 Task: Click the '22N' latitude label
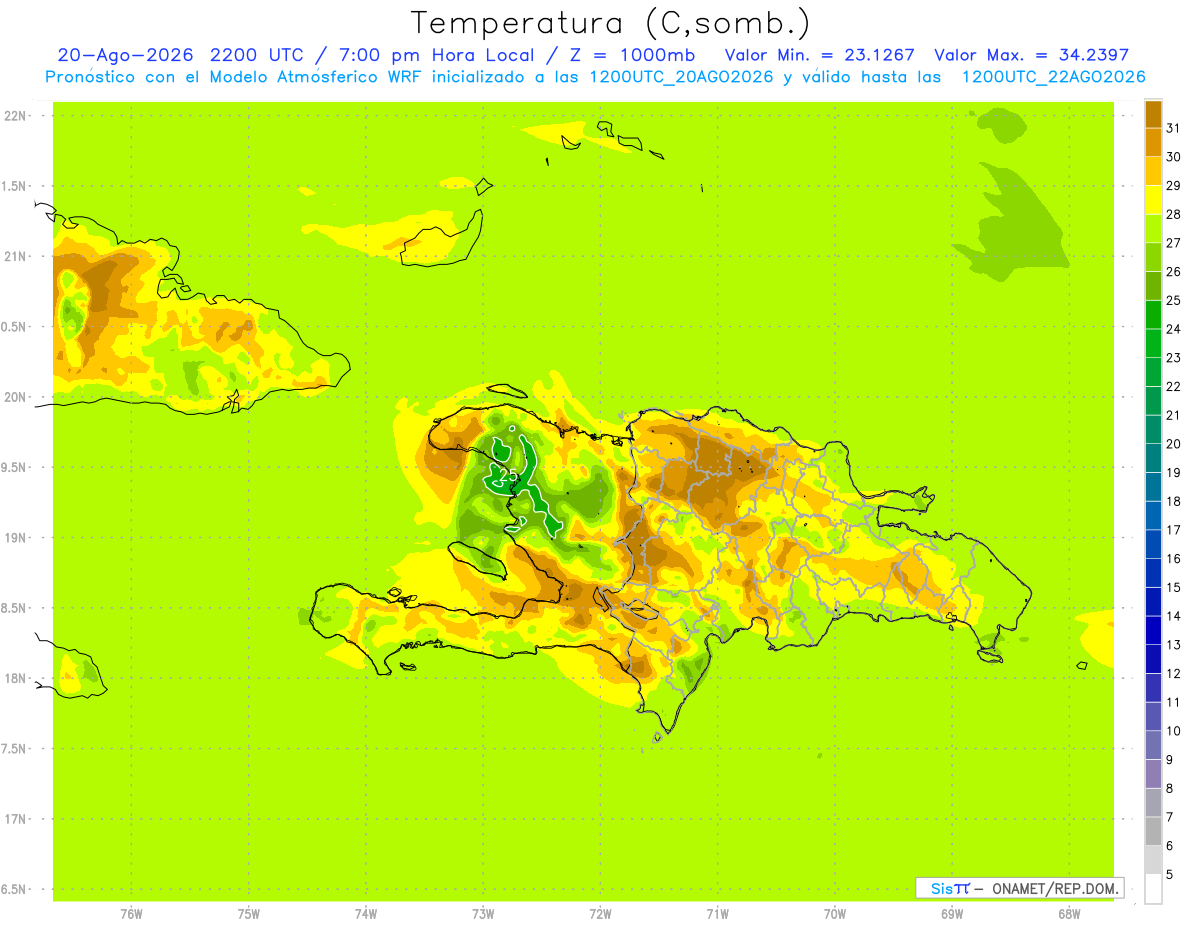[x=16, y=116]
